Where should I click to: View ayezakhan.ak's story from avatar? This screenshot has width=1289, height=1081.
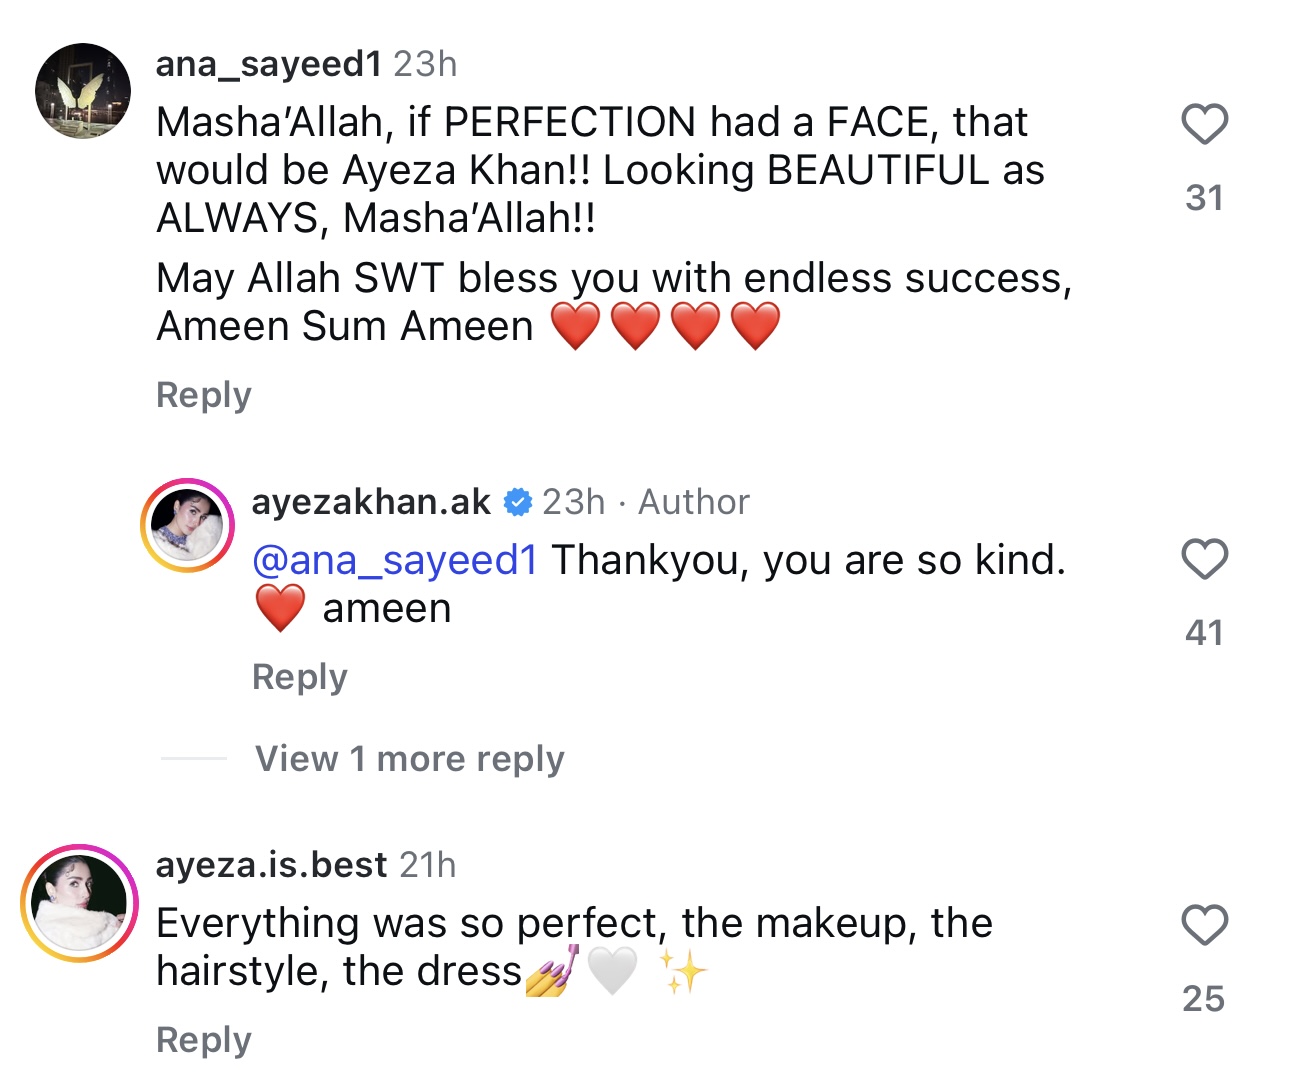(187, 525)
